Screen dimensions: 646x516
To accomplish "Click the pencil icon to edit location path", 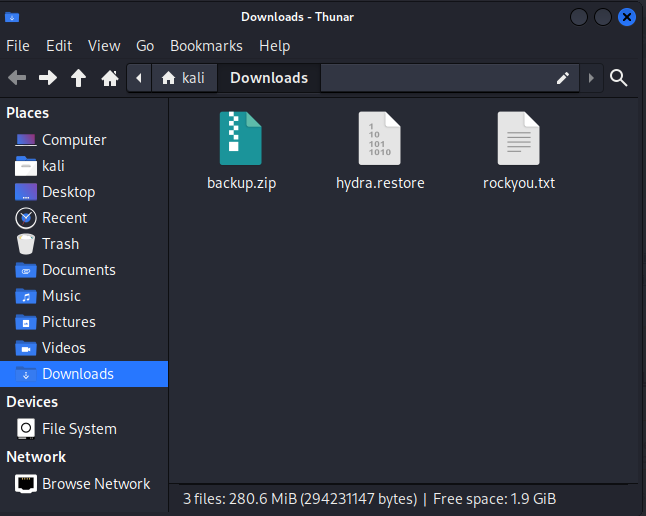I will (x=563, y=78).
